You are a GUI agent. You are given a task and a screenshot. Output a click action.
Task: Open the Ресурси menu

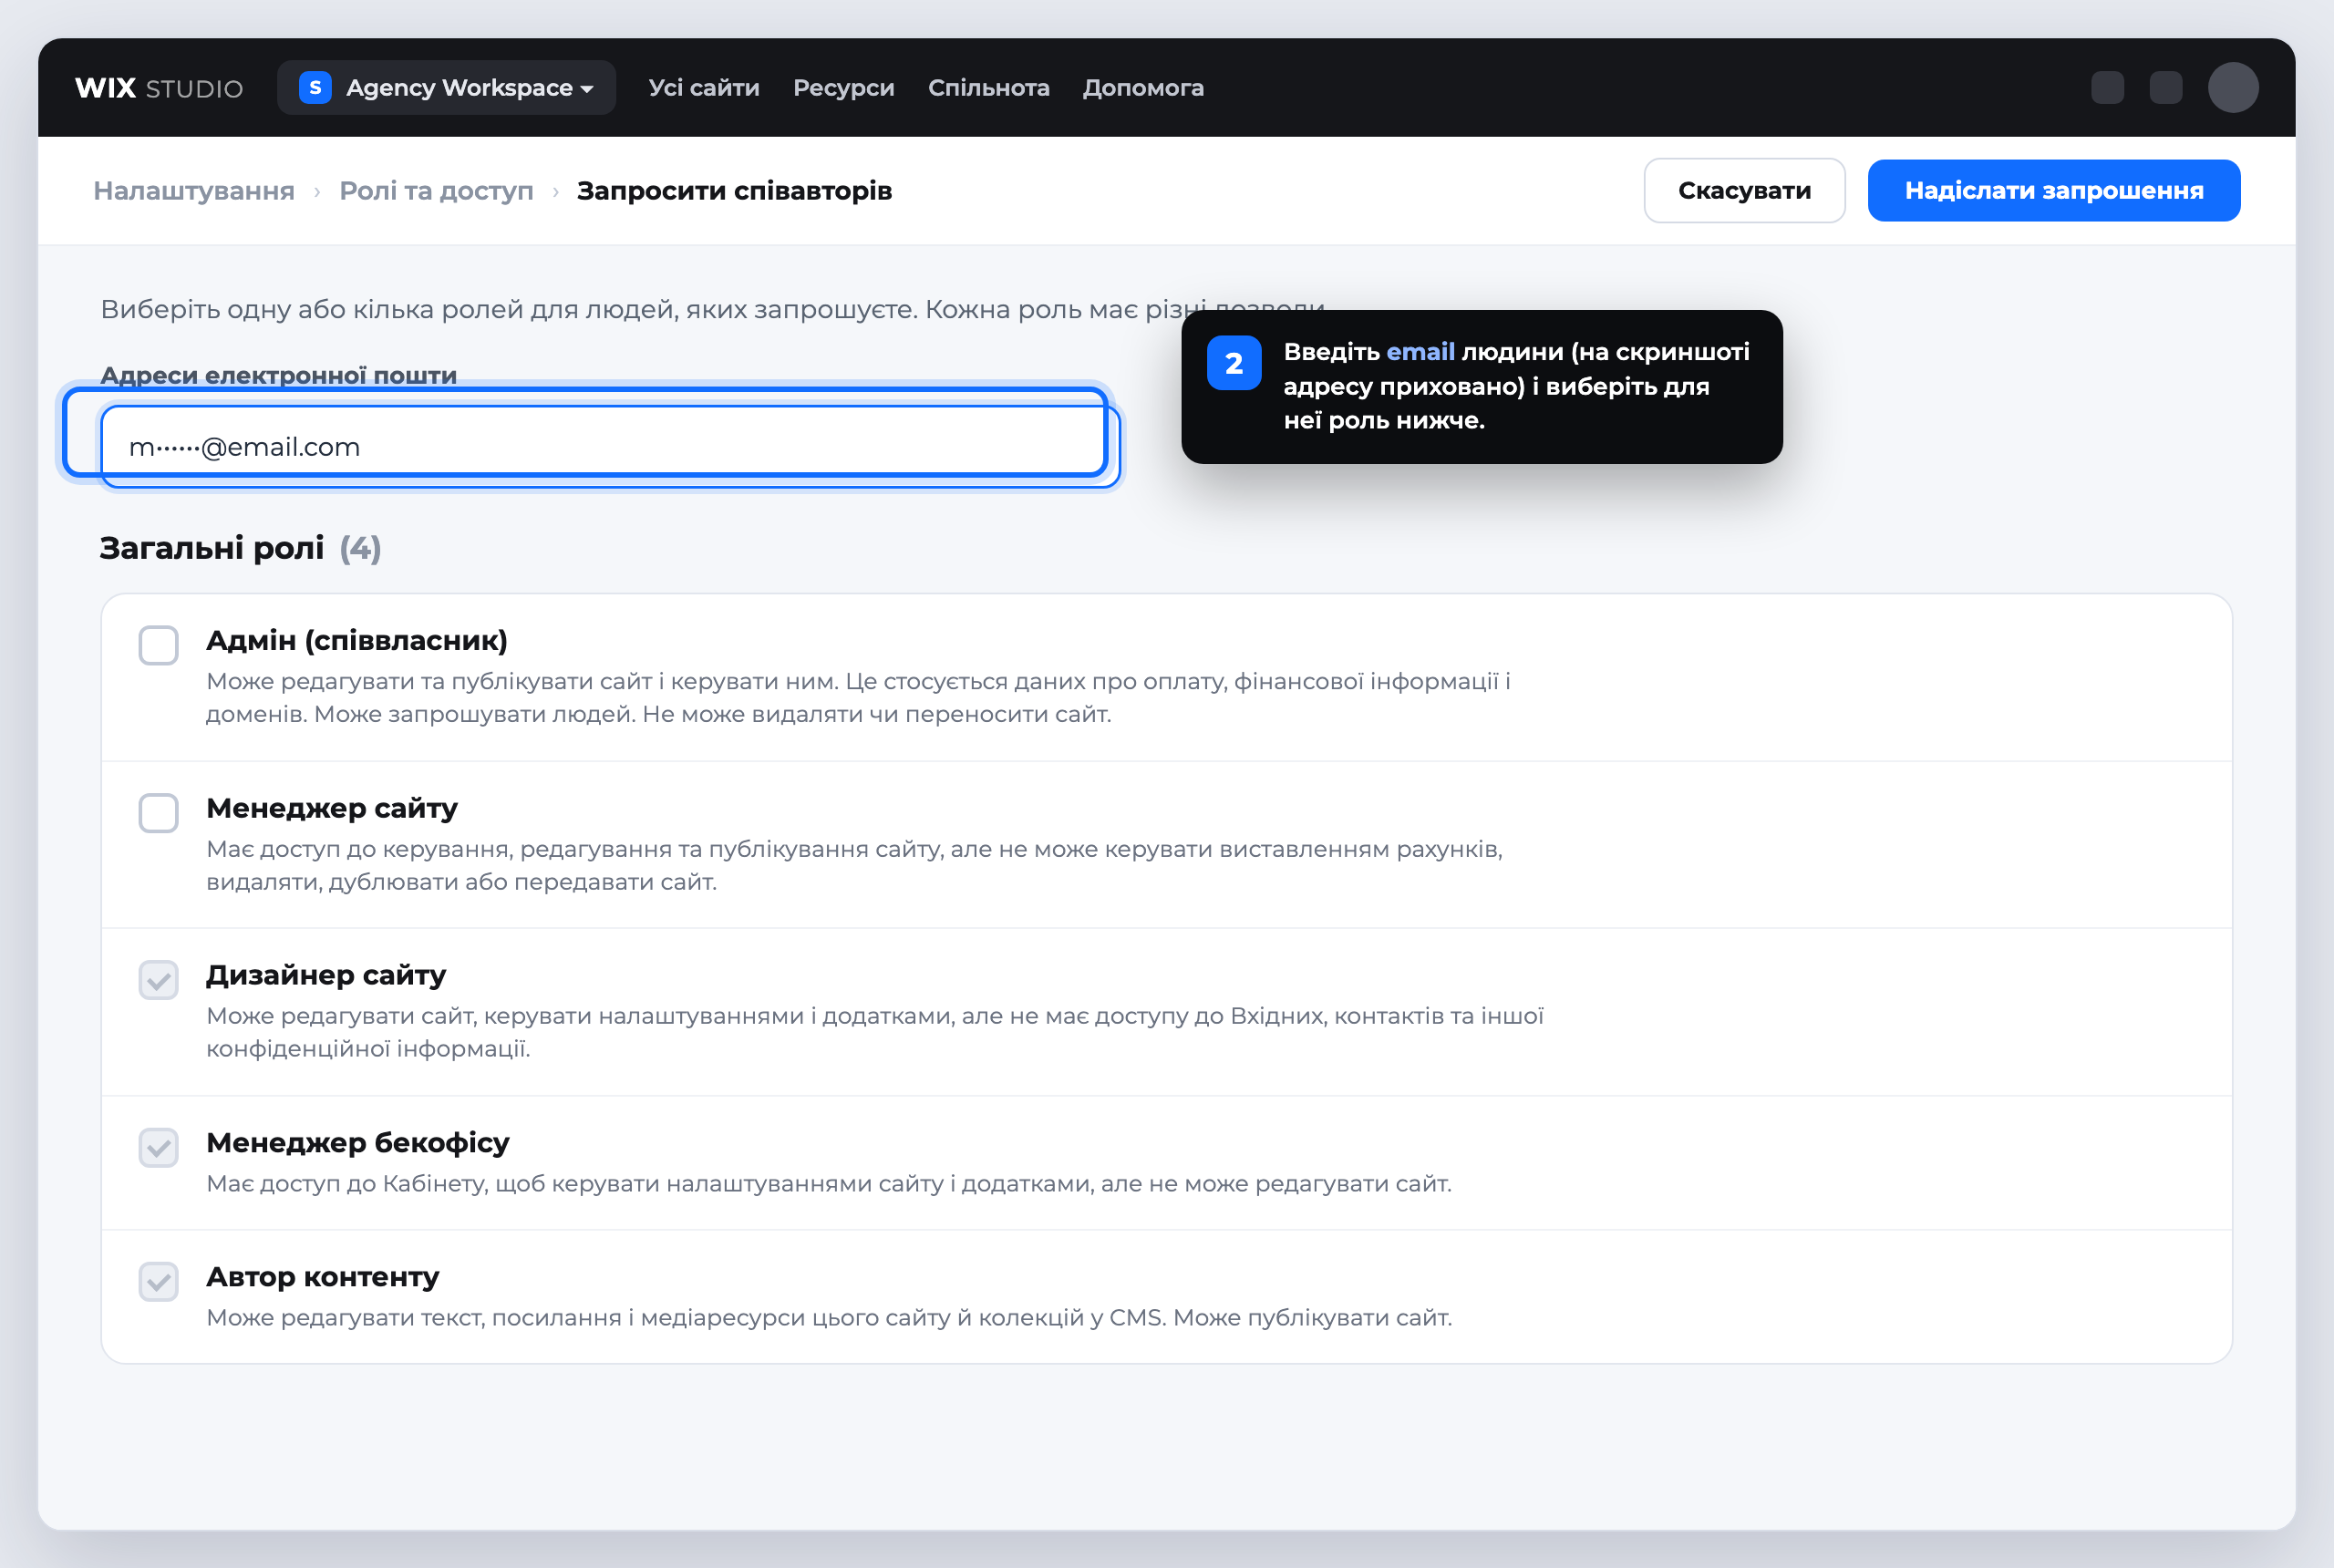844,88
